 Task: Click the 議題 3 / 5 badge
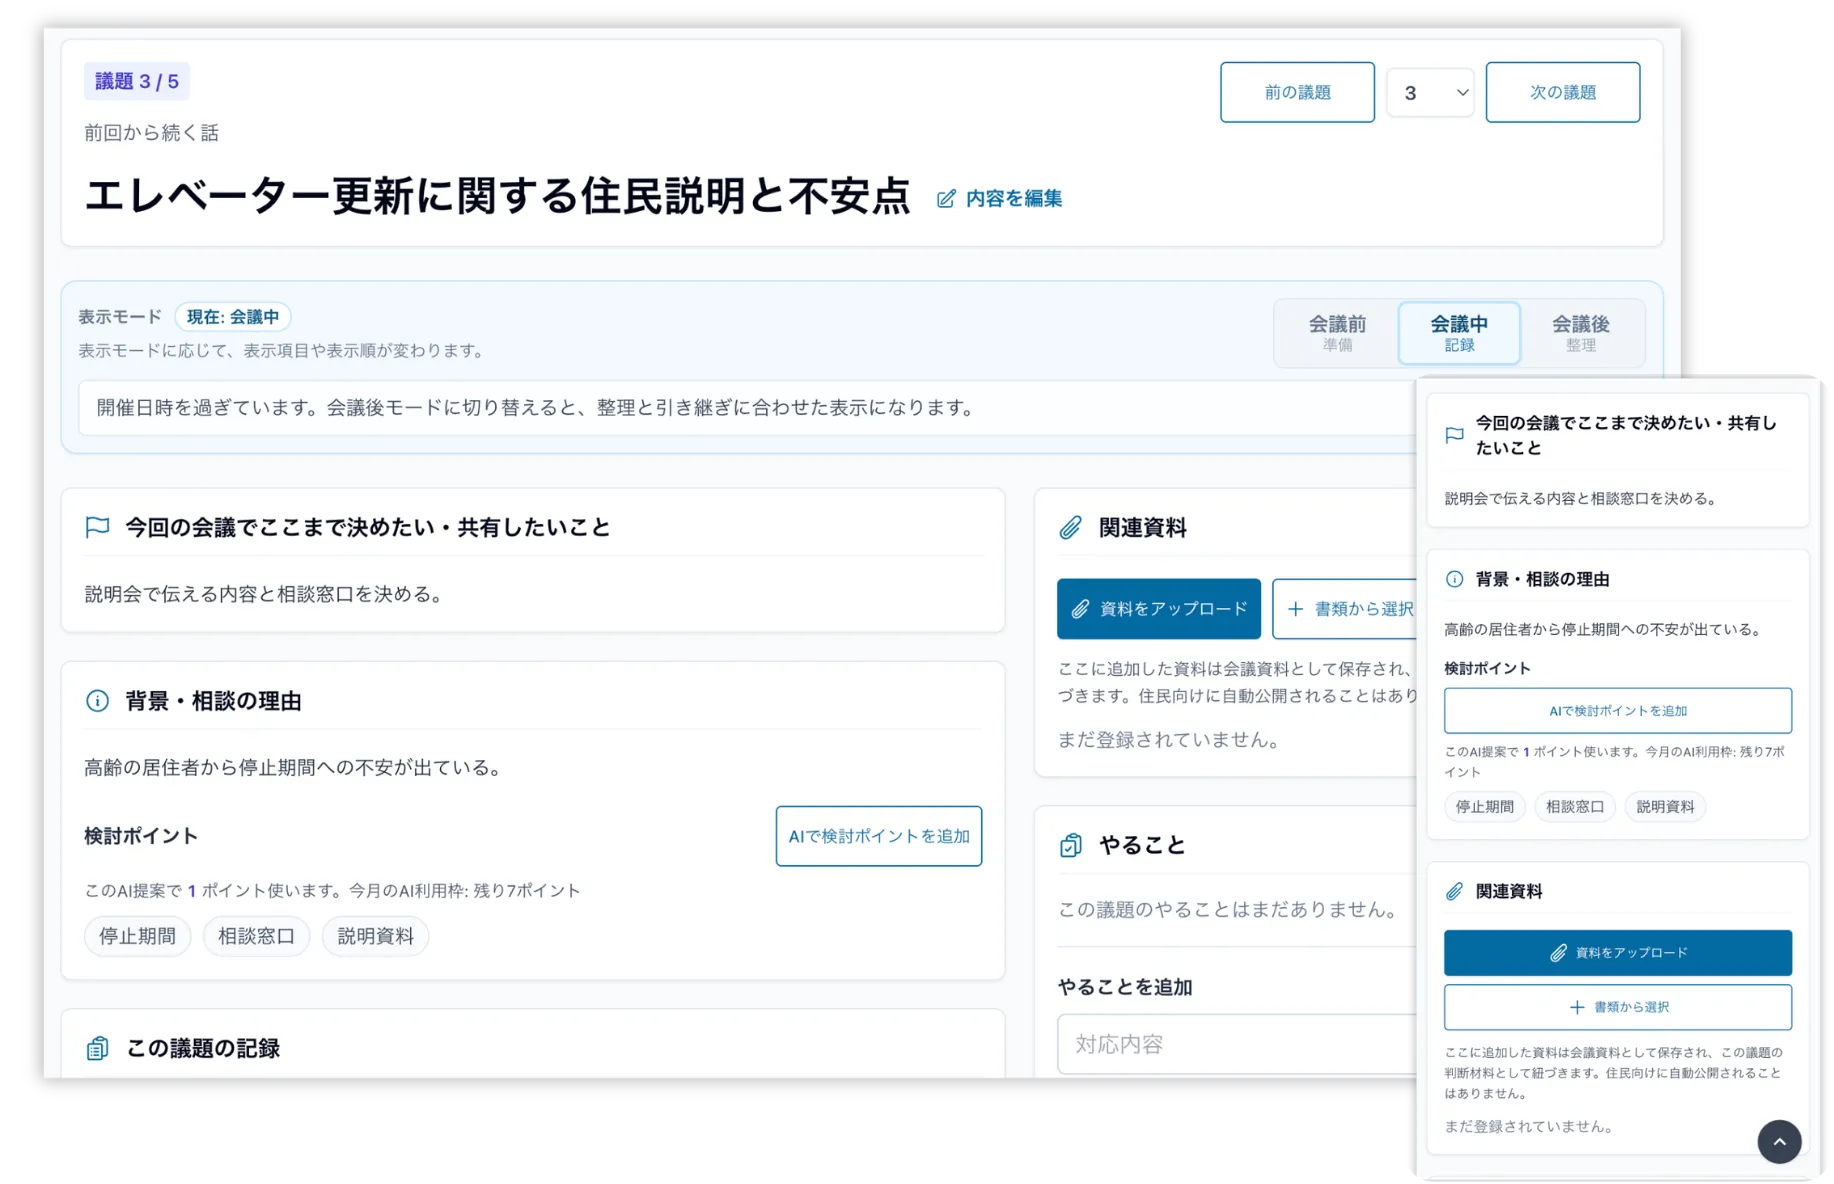137,81
